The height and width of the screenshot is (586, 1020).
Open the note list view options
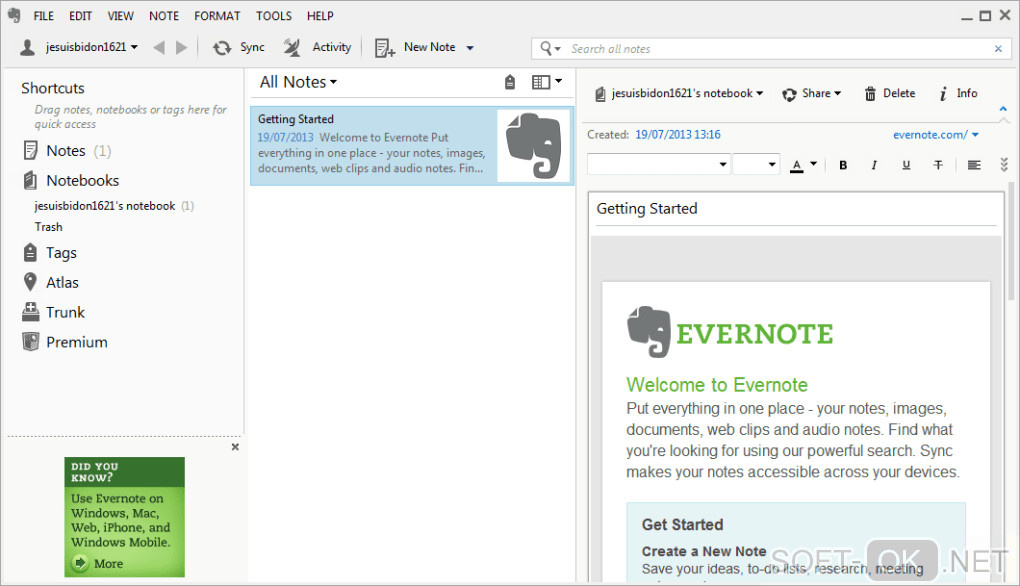pyautogui.click(x=546, y=82)
